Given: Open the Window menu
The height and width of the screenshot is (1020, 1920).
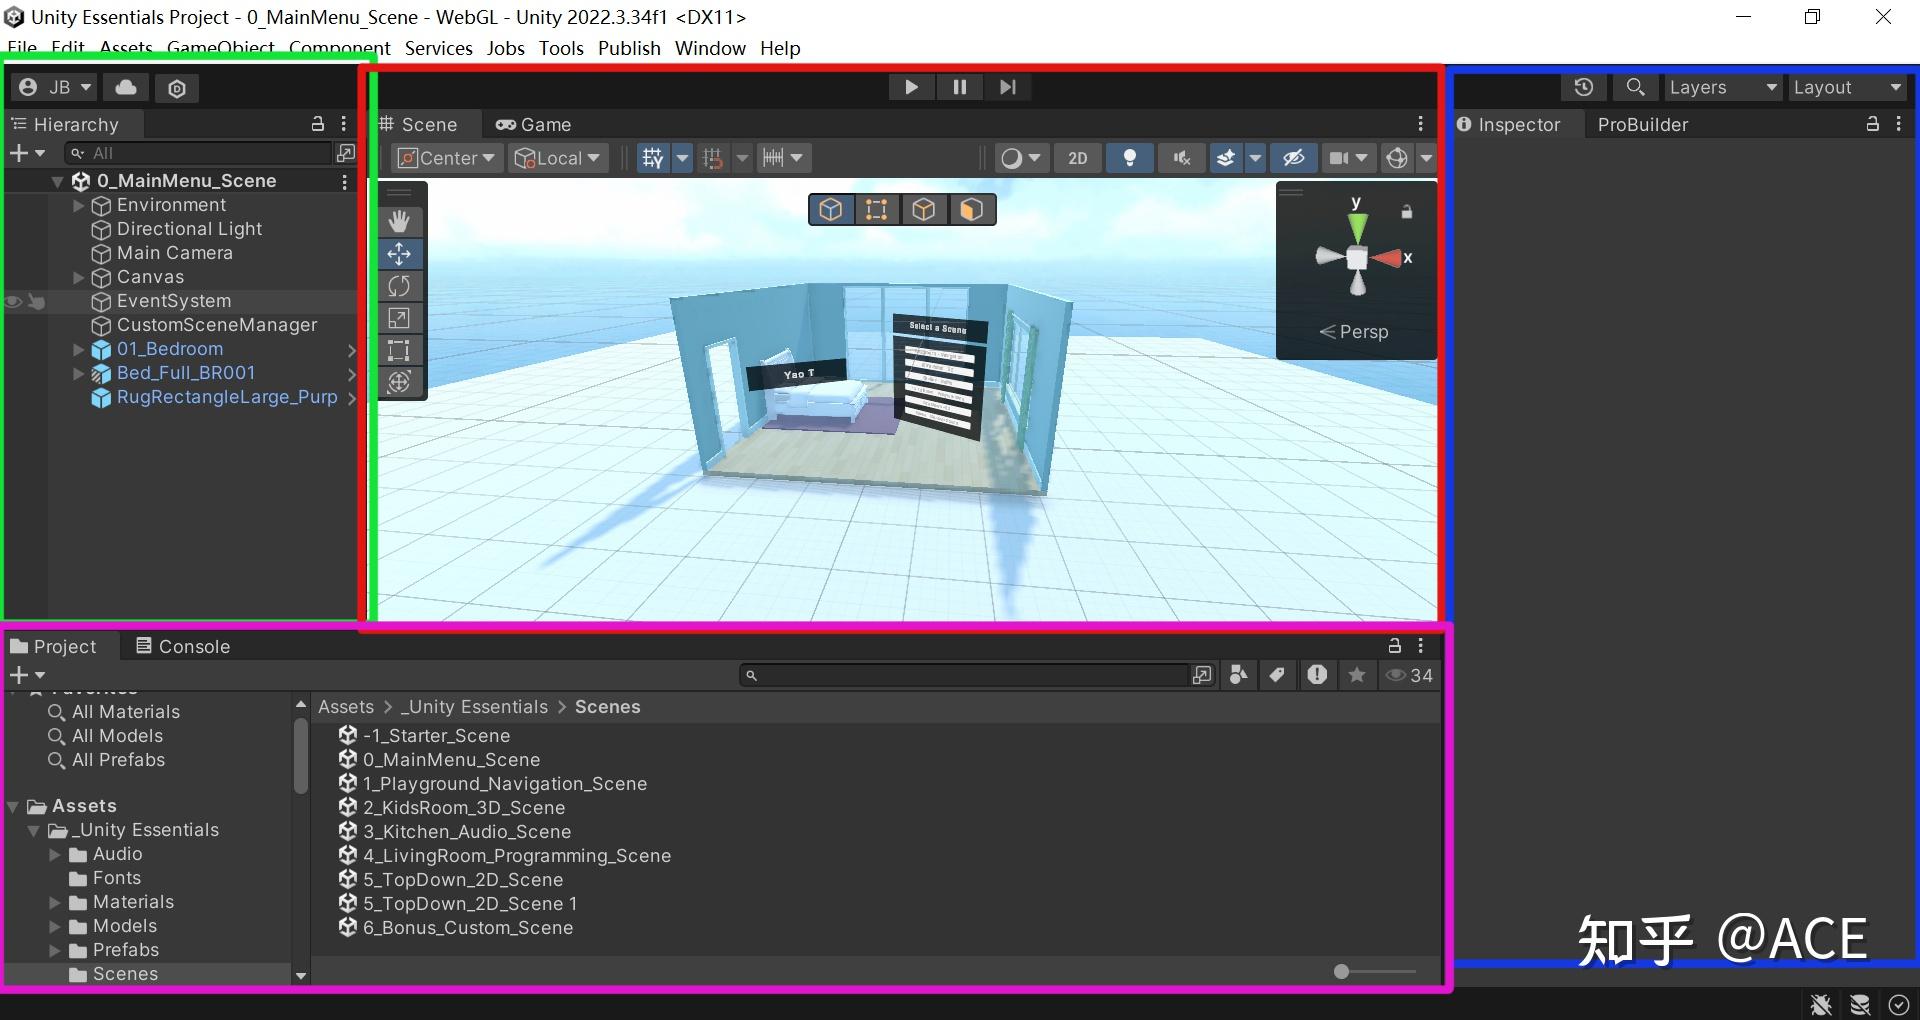Looking at the screenshot, I should tap(710, 48).
